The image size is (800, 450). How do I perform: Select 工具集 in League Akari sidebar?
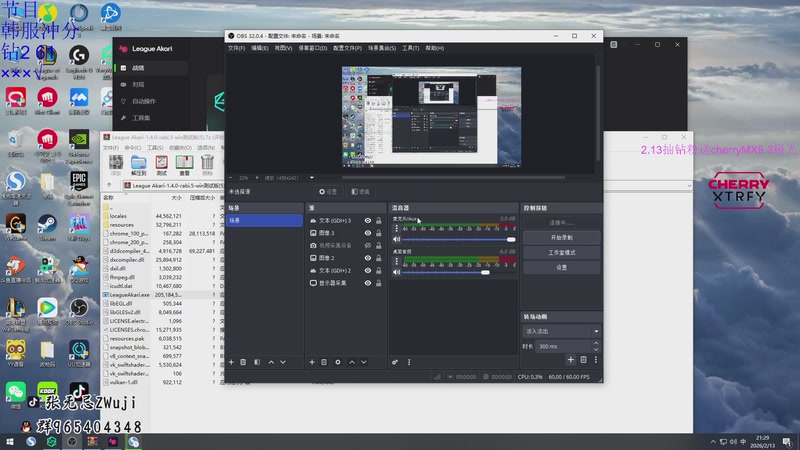click(151, 118)
